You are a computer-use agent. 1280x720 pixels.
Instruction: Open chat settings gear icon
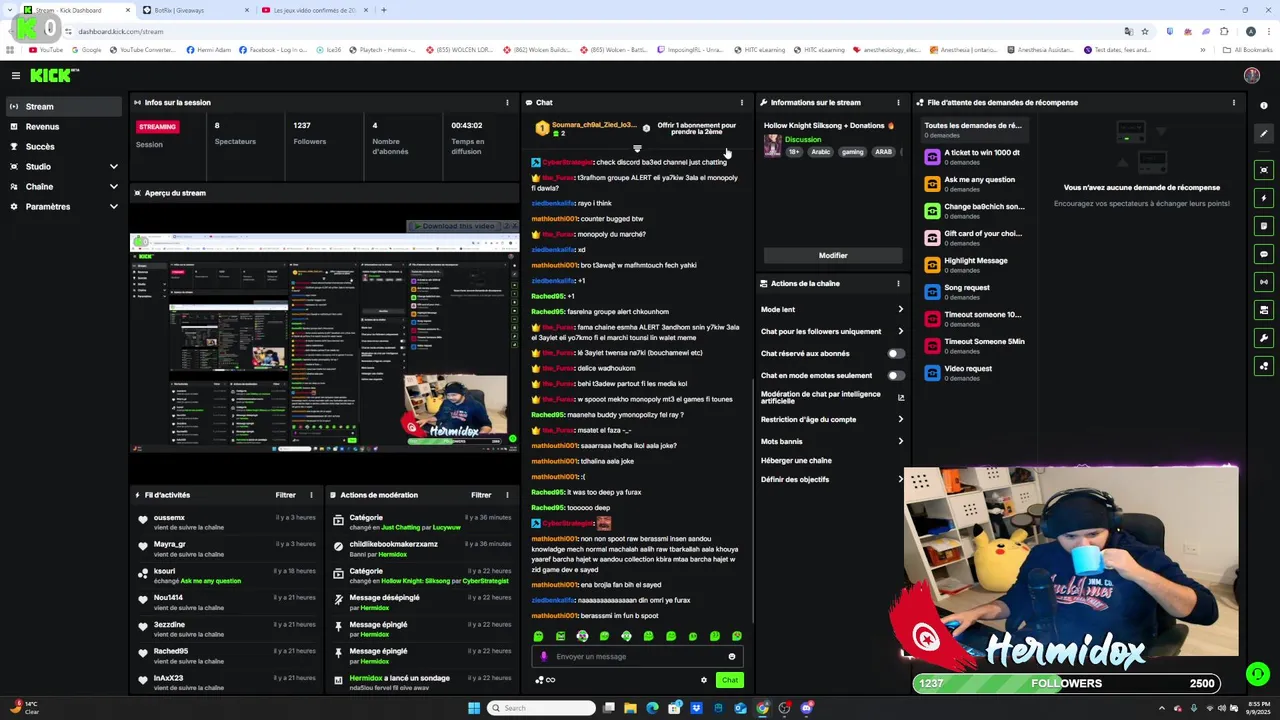point(704,680)
